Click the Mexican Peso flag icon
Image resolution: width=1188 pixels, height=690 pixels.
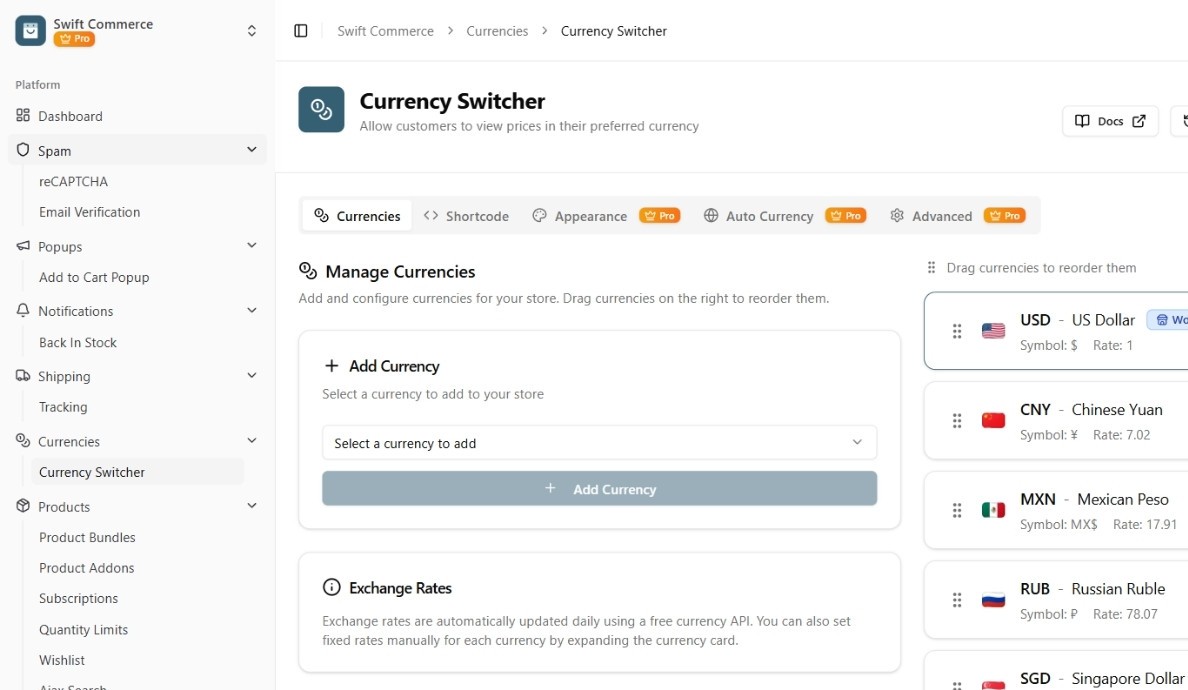(x=993, y=510)
